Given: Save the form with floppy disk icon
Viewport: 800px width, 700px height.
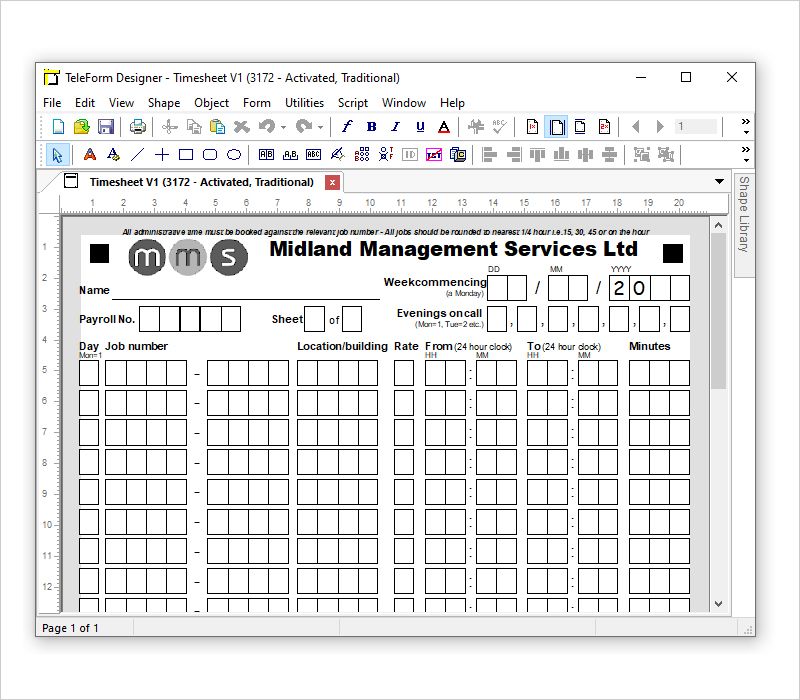Looking at the screenshot, I should 106,127.
